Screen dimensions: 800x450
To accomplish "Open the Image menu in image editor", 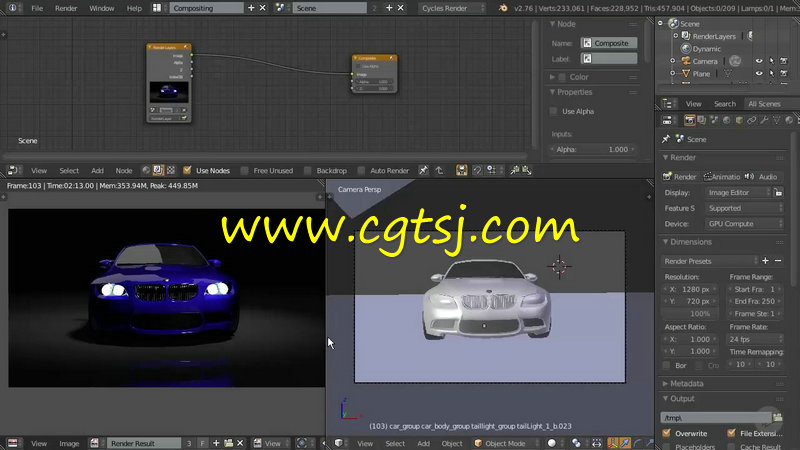I will click(x=69, y=443).
